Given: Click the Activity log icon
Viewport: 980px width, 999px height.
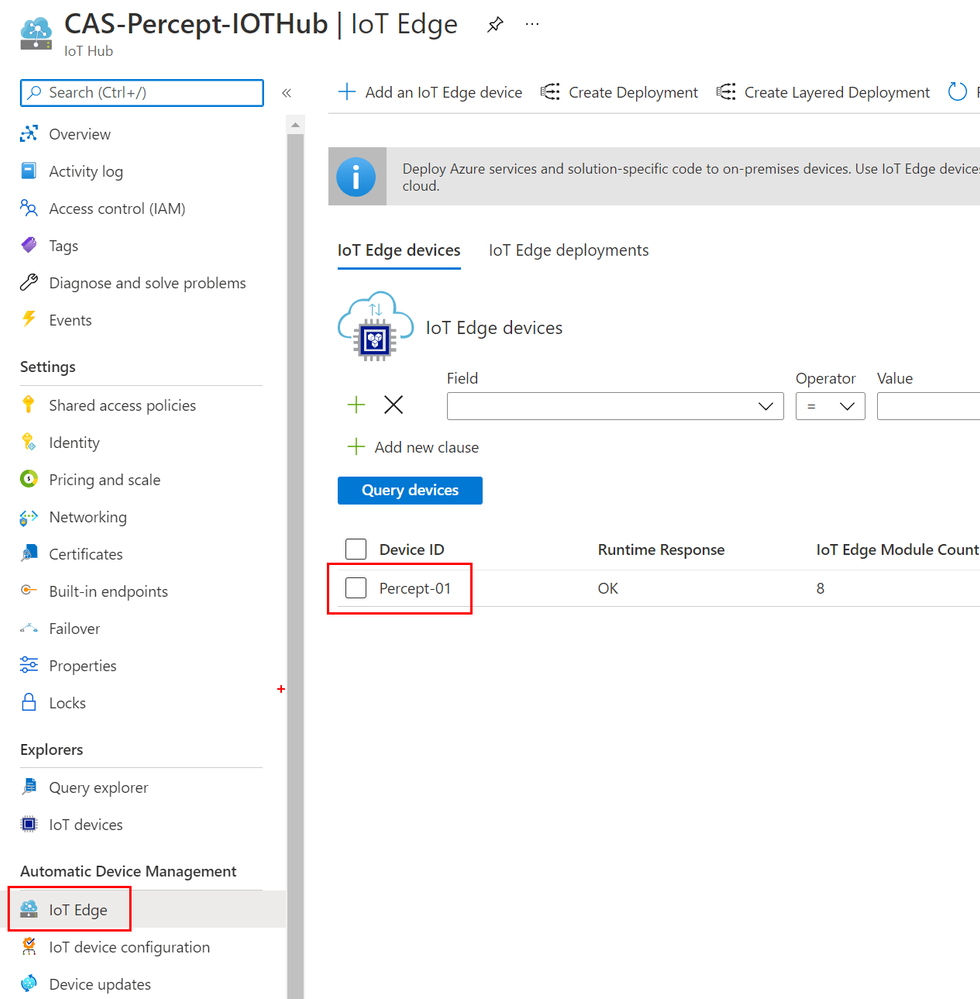Looking at the screenshot, I should [29, 171].
